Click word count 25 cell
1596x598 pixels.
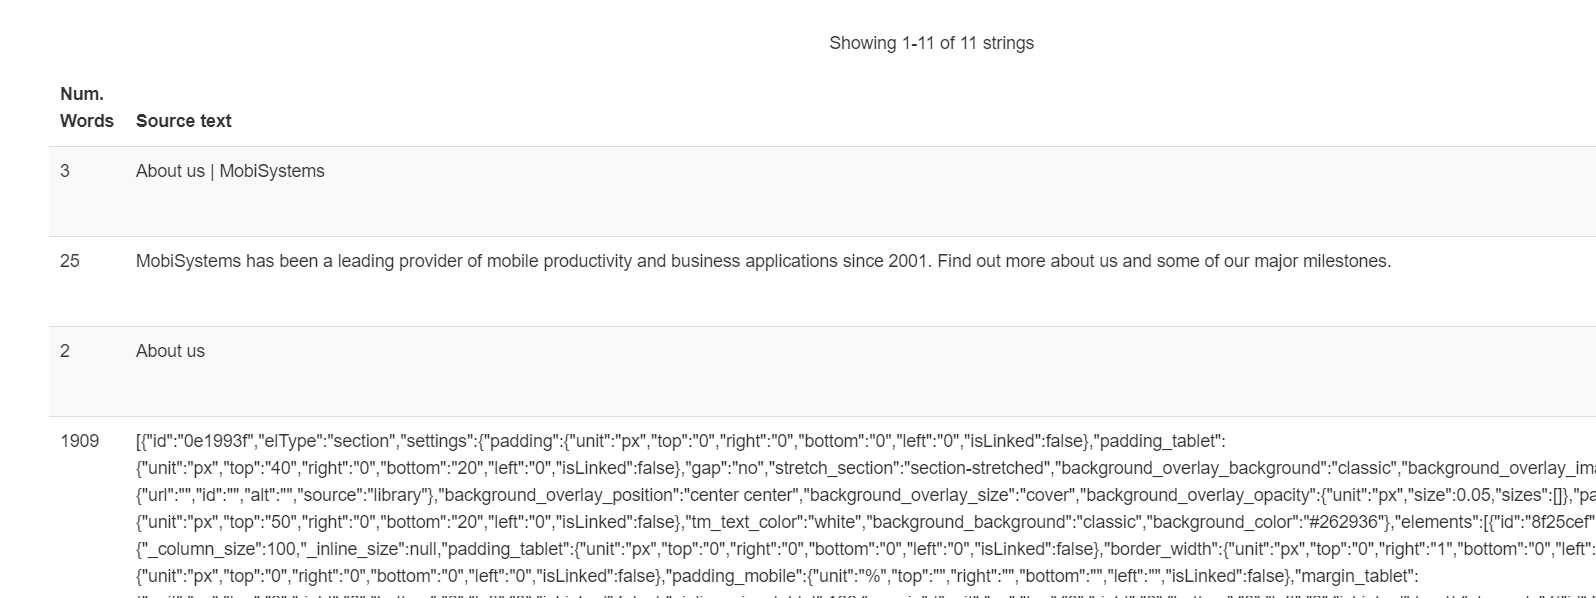pos(70,261)
